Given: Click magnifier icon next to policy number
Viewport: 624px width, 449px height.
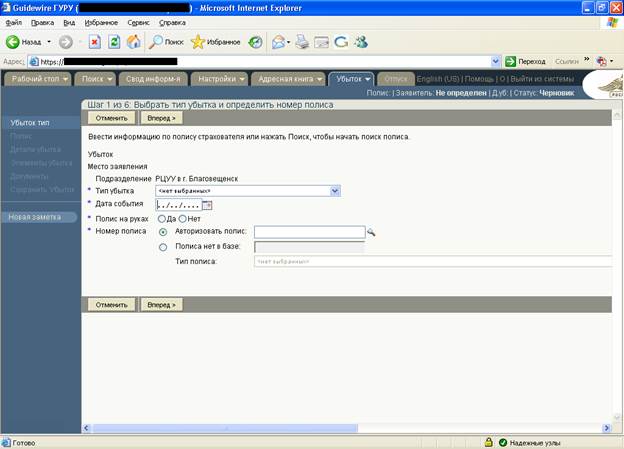Looking at the screenshot, I should (x=371, y=232).
